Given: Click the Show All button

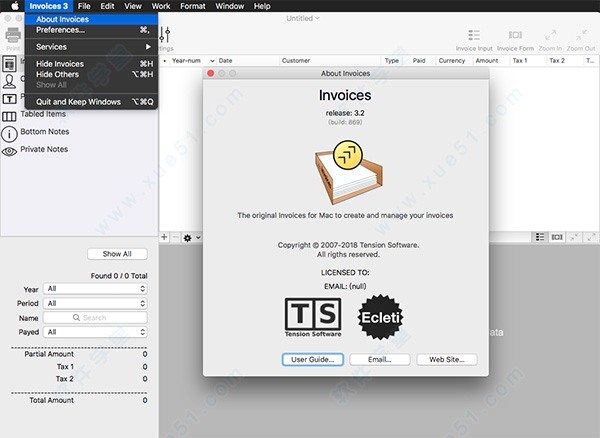Looking at the screenshot, I should 117,254.
